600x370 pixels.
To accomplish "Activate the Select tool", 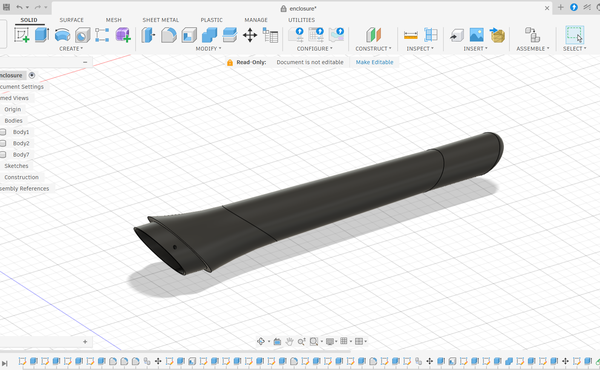I will tap(574, 35).
